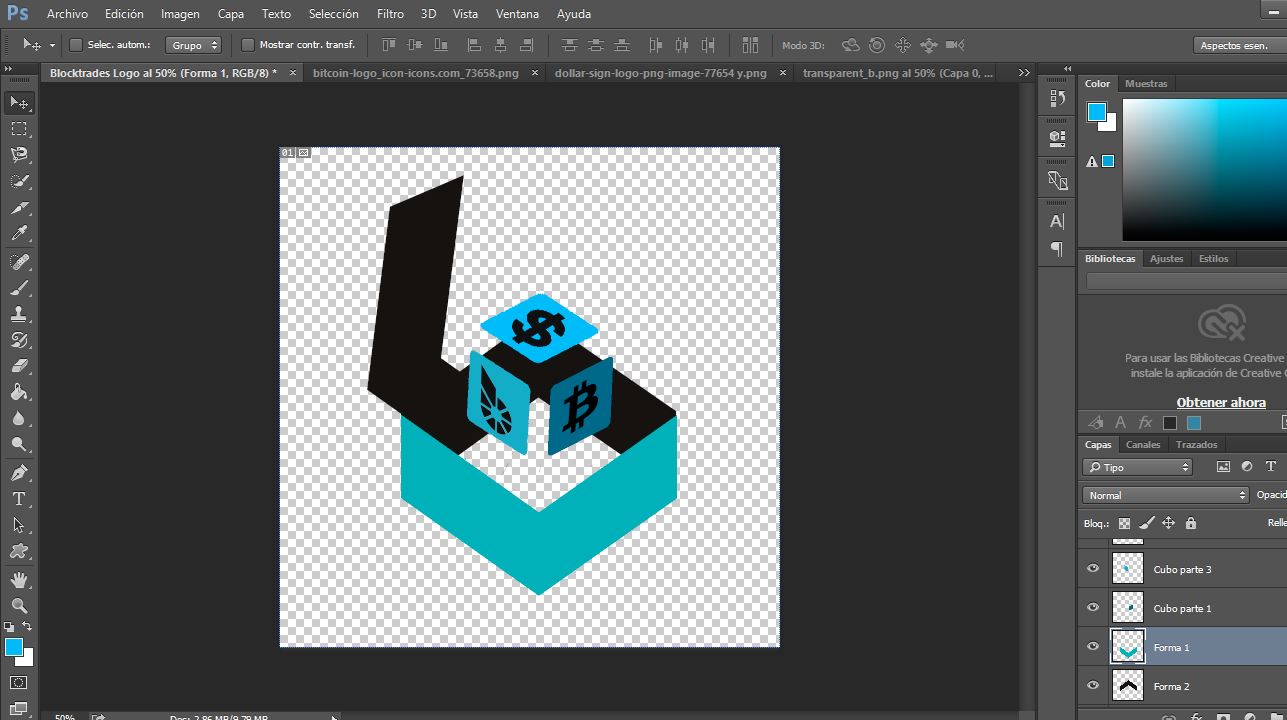The height and width of the screenshot is (720, 1287).
Task: Filter layers by pixel layer icon
Action: click(x=1223, y=467)
